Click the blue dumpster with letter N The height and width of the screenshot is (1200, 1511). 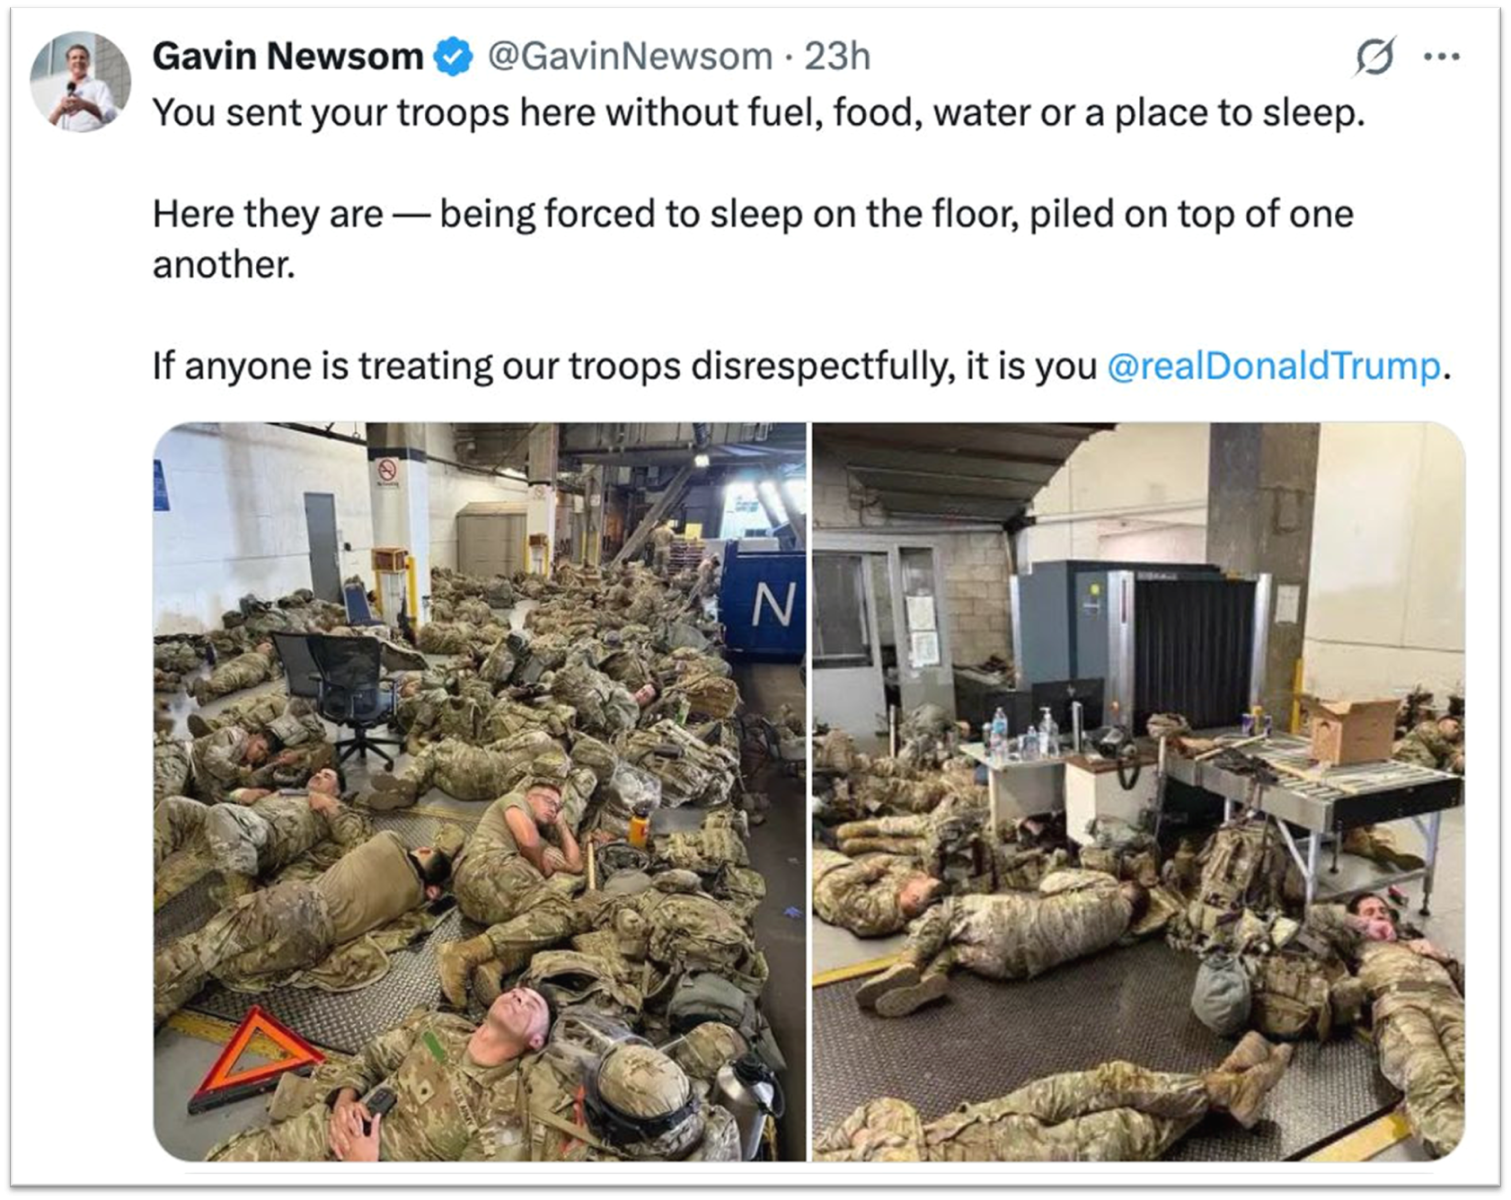(765, 599)
